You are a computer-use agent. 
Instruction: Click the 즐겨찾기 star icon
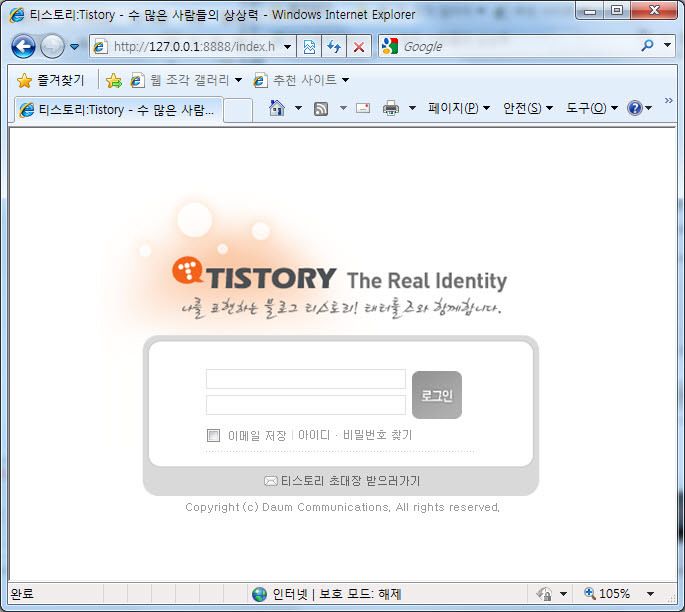coord(24,80)
